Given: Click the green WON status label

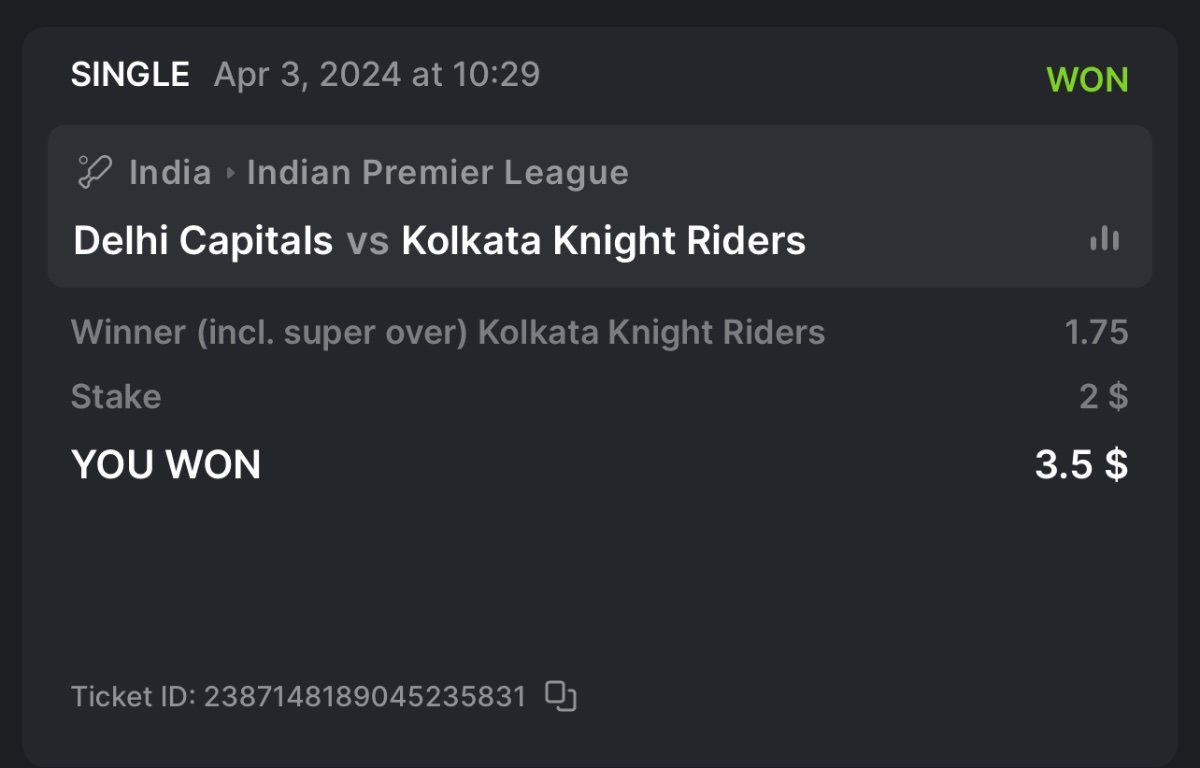Looking at the screenshot, I should click(x=1087, y=80).
